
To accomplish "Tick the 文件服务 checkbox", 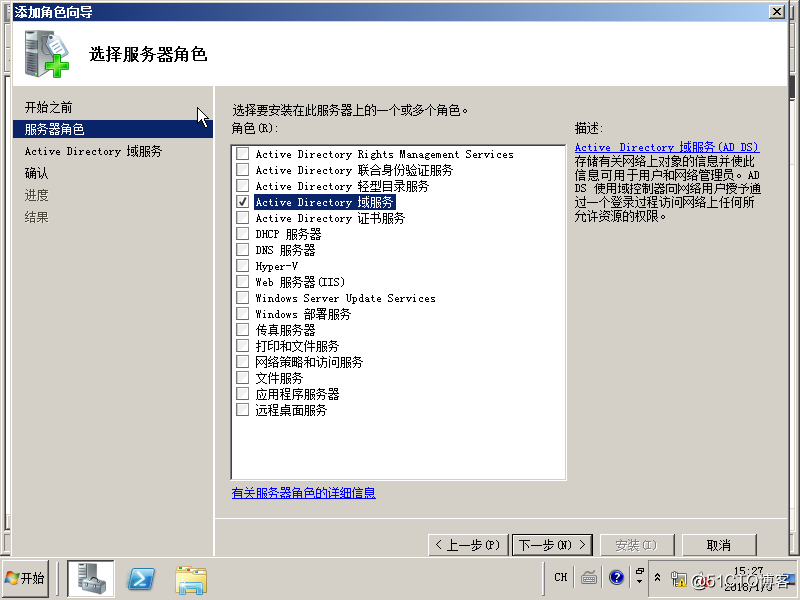I will click(243, 378).
